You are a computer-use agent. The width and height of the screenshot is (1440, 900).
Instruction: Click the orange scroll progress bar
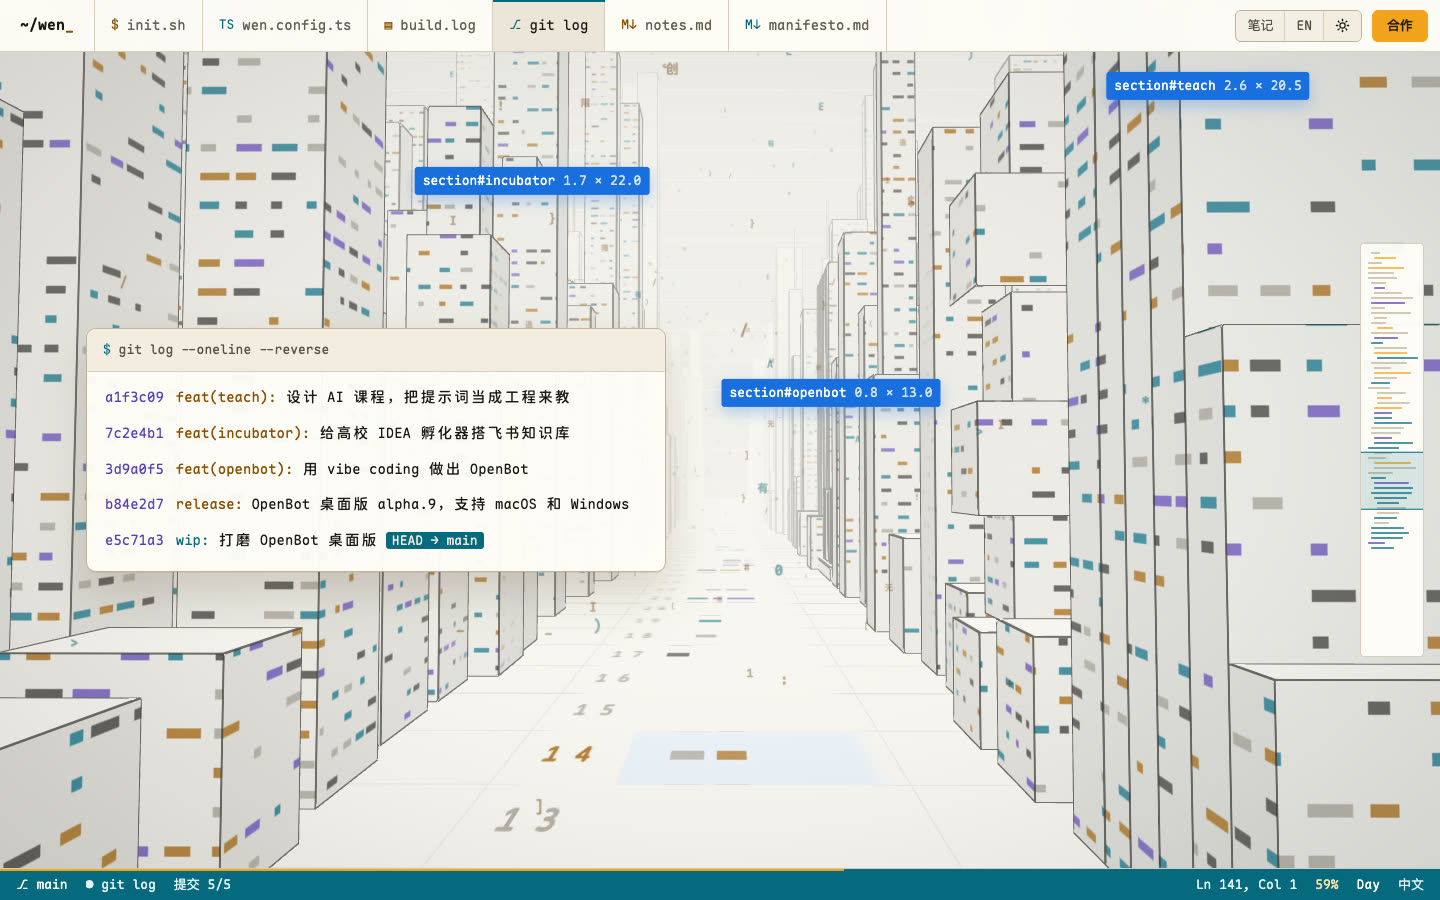[422, 869]
